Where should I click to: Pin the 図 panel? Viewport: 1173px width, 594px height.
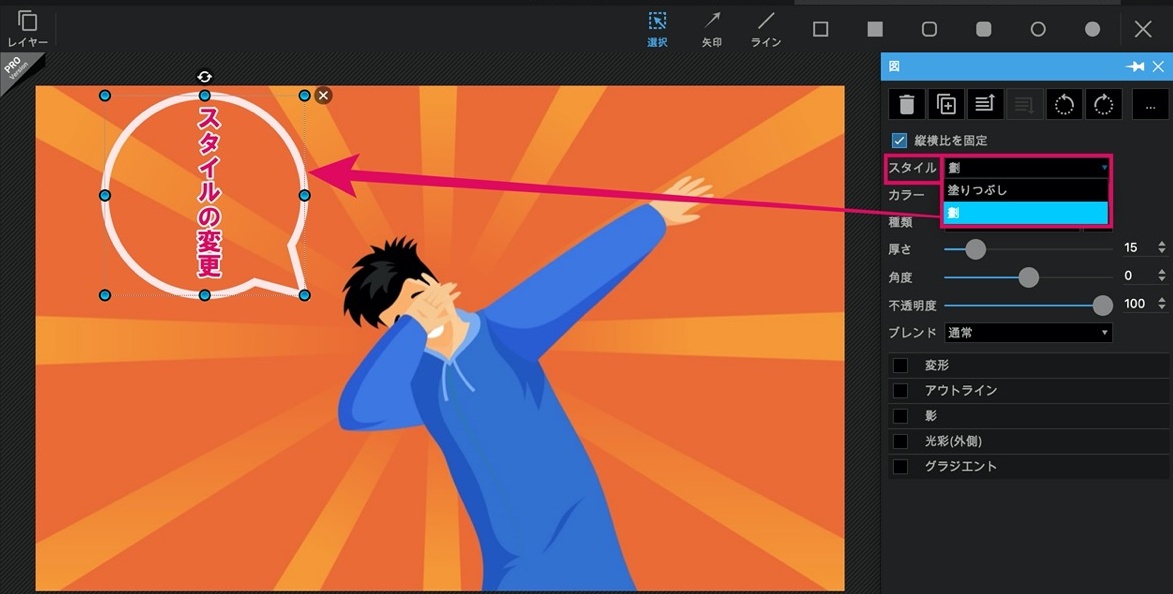(x=1135, y=67)
